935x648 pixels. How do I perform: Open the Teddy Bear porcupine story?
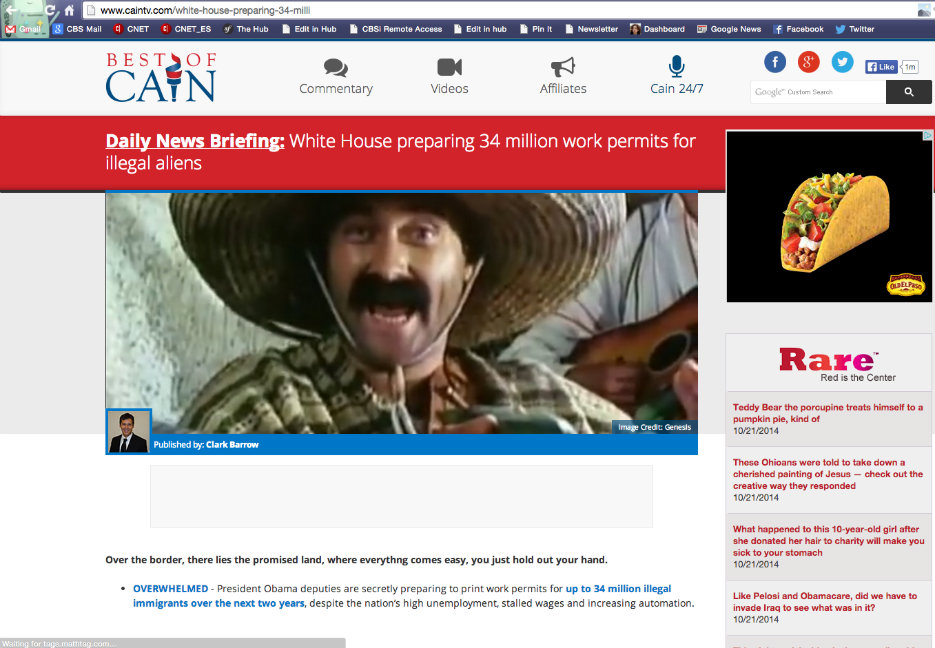[x=827, y=413]
